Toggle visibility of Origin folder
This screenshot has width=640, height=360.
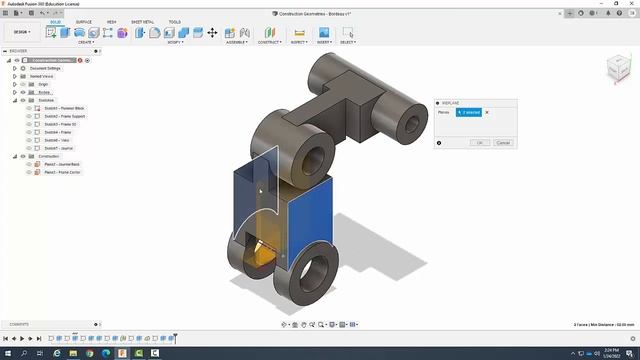pyautogui.click(x=23, y=84)
